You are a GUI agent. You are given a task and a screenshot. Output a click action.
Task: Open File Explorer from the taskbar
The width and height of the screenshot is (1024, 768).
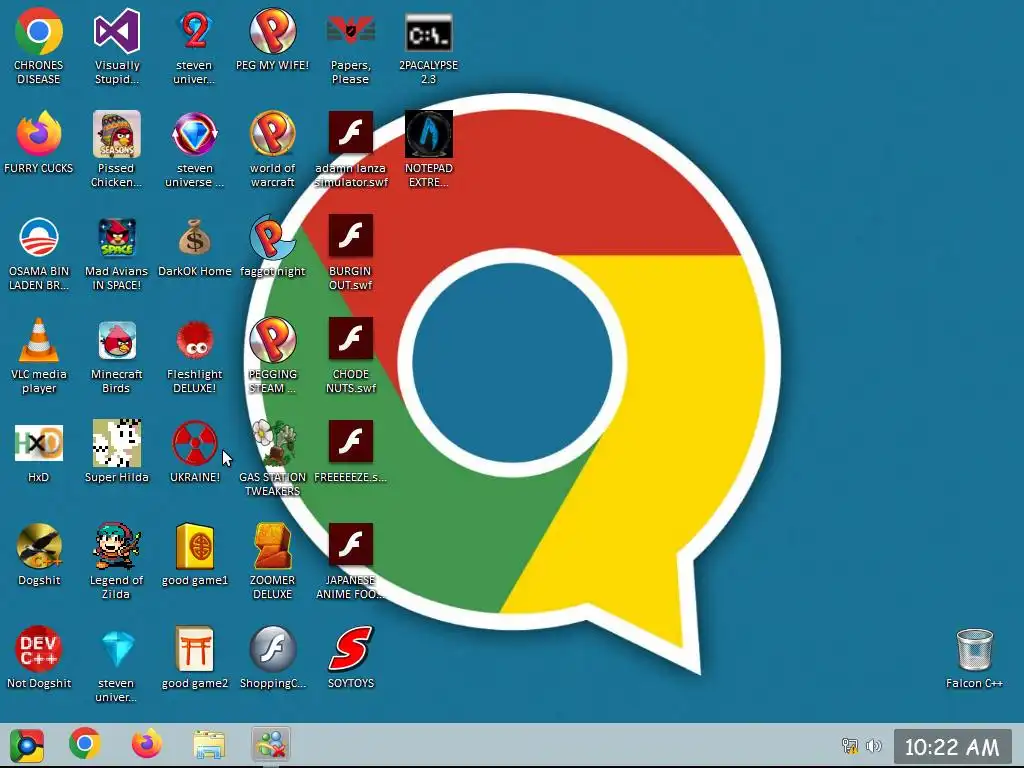tap(209, 745)
